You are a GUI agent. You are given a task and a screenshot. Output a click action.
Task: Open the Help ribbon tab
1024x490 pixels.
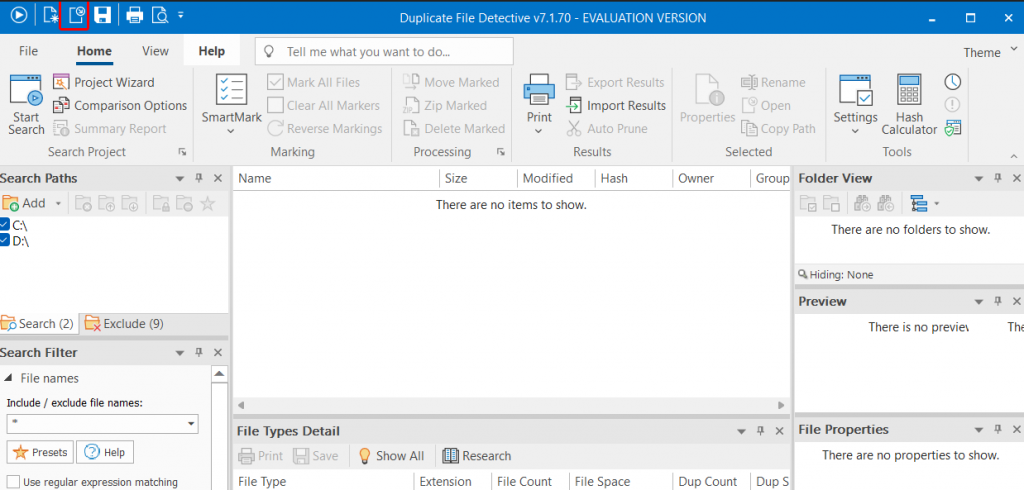click(x=212, y=51)
